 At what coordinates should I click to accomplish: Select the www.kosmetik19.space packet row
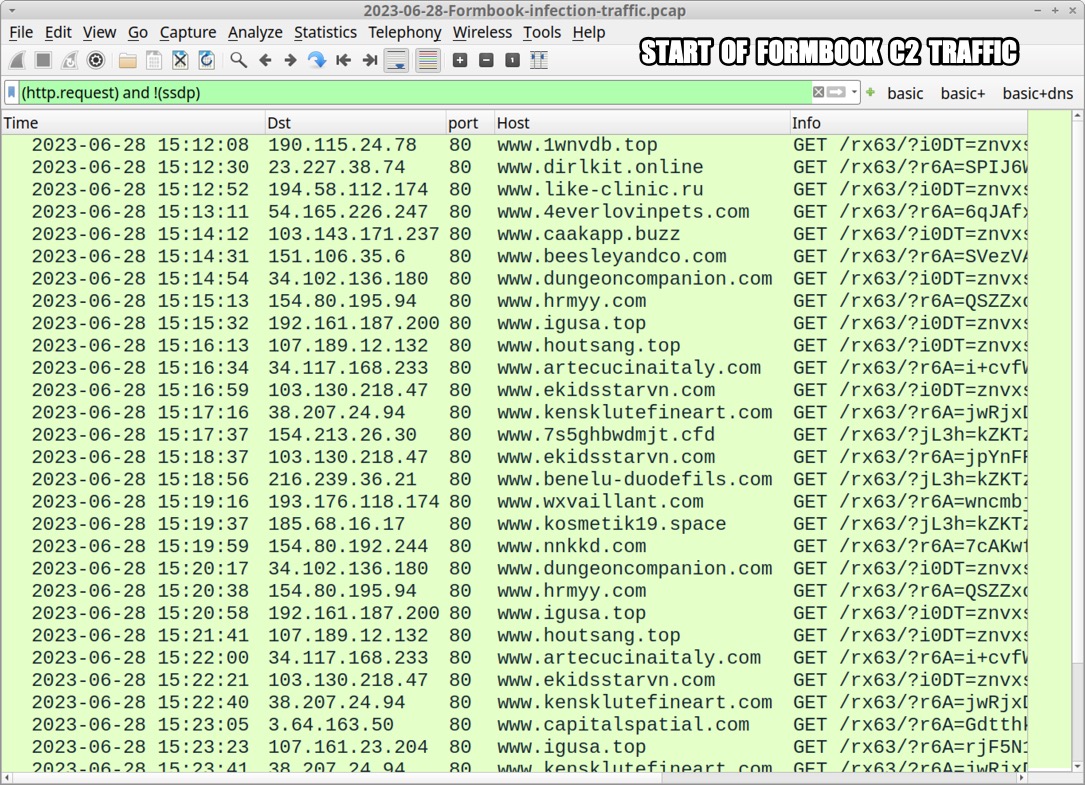[x=514, y=524]
